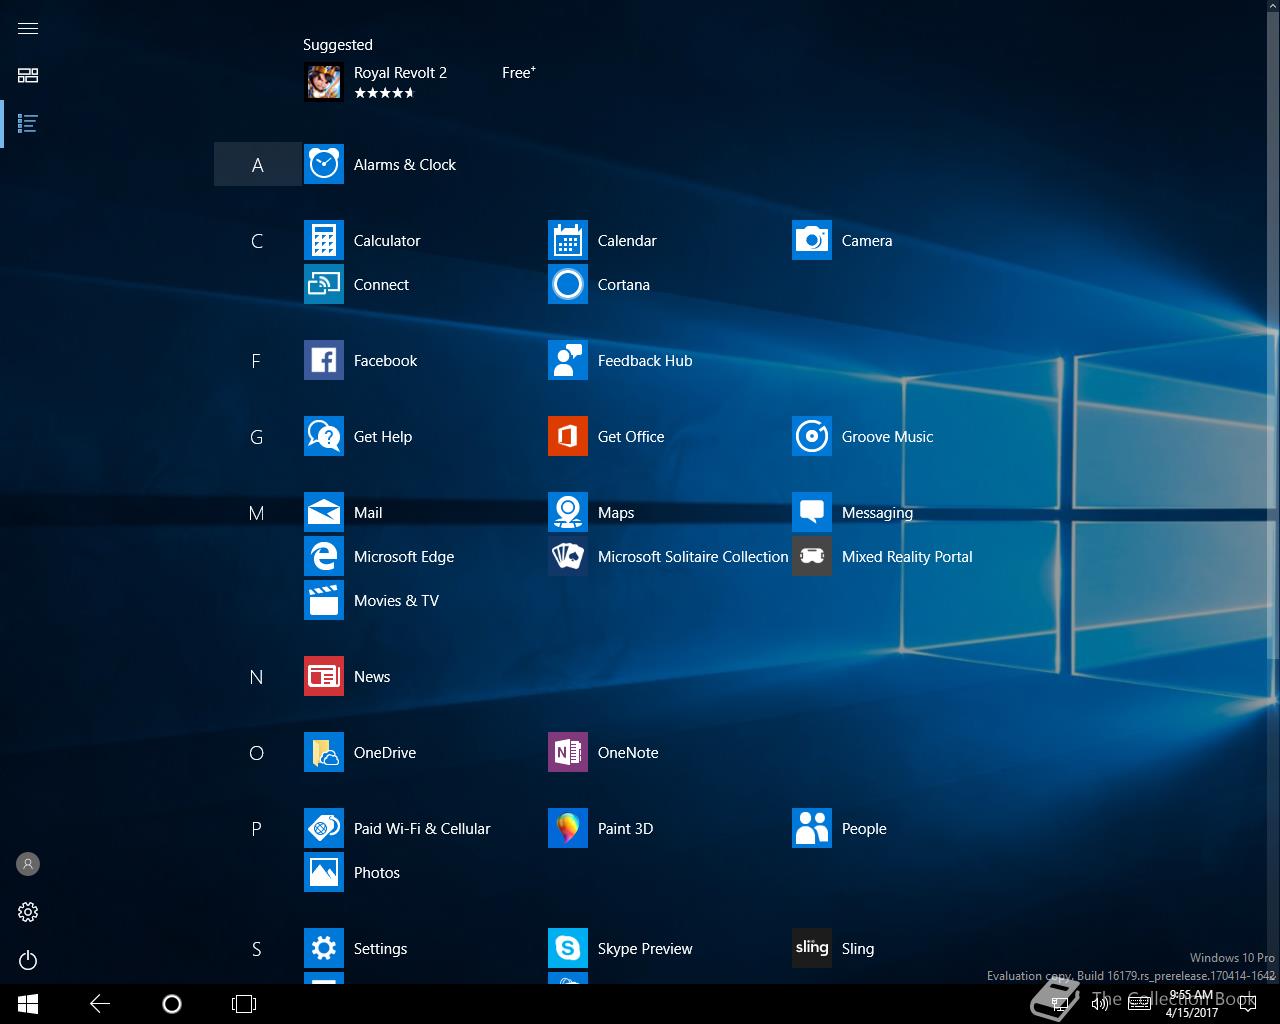The width and height of the screenshot is (1280, 1024).
Task: Open the Photos app icon
Action: pos(324,872)
